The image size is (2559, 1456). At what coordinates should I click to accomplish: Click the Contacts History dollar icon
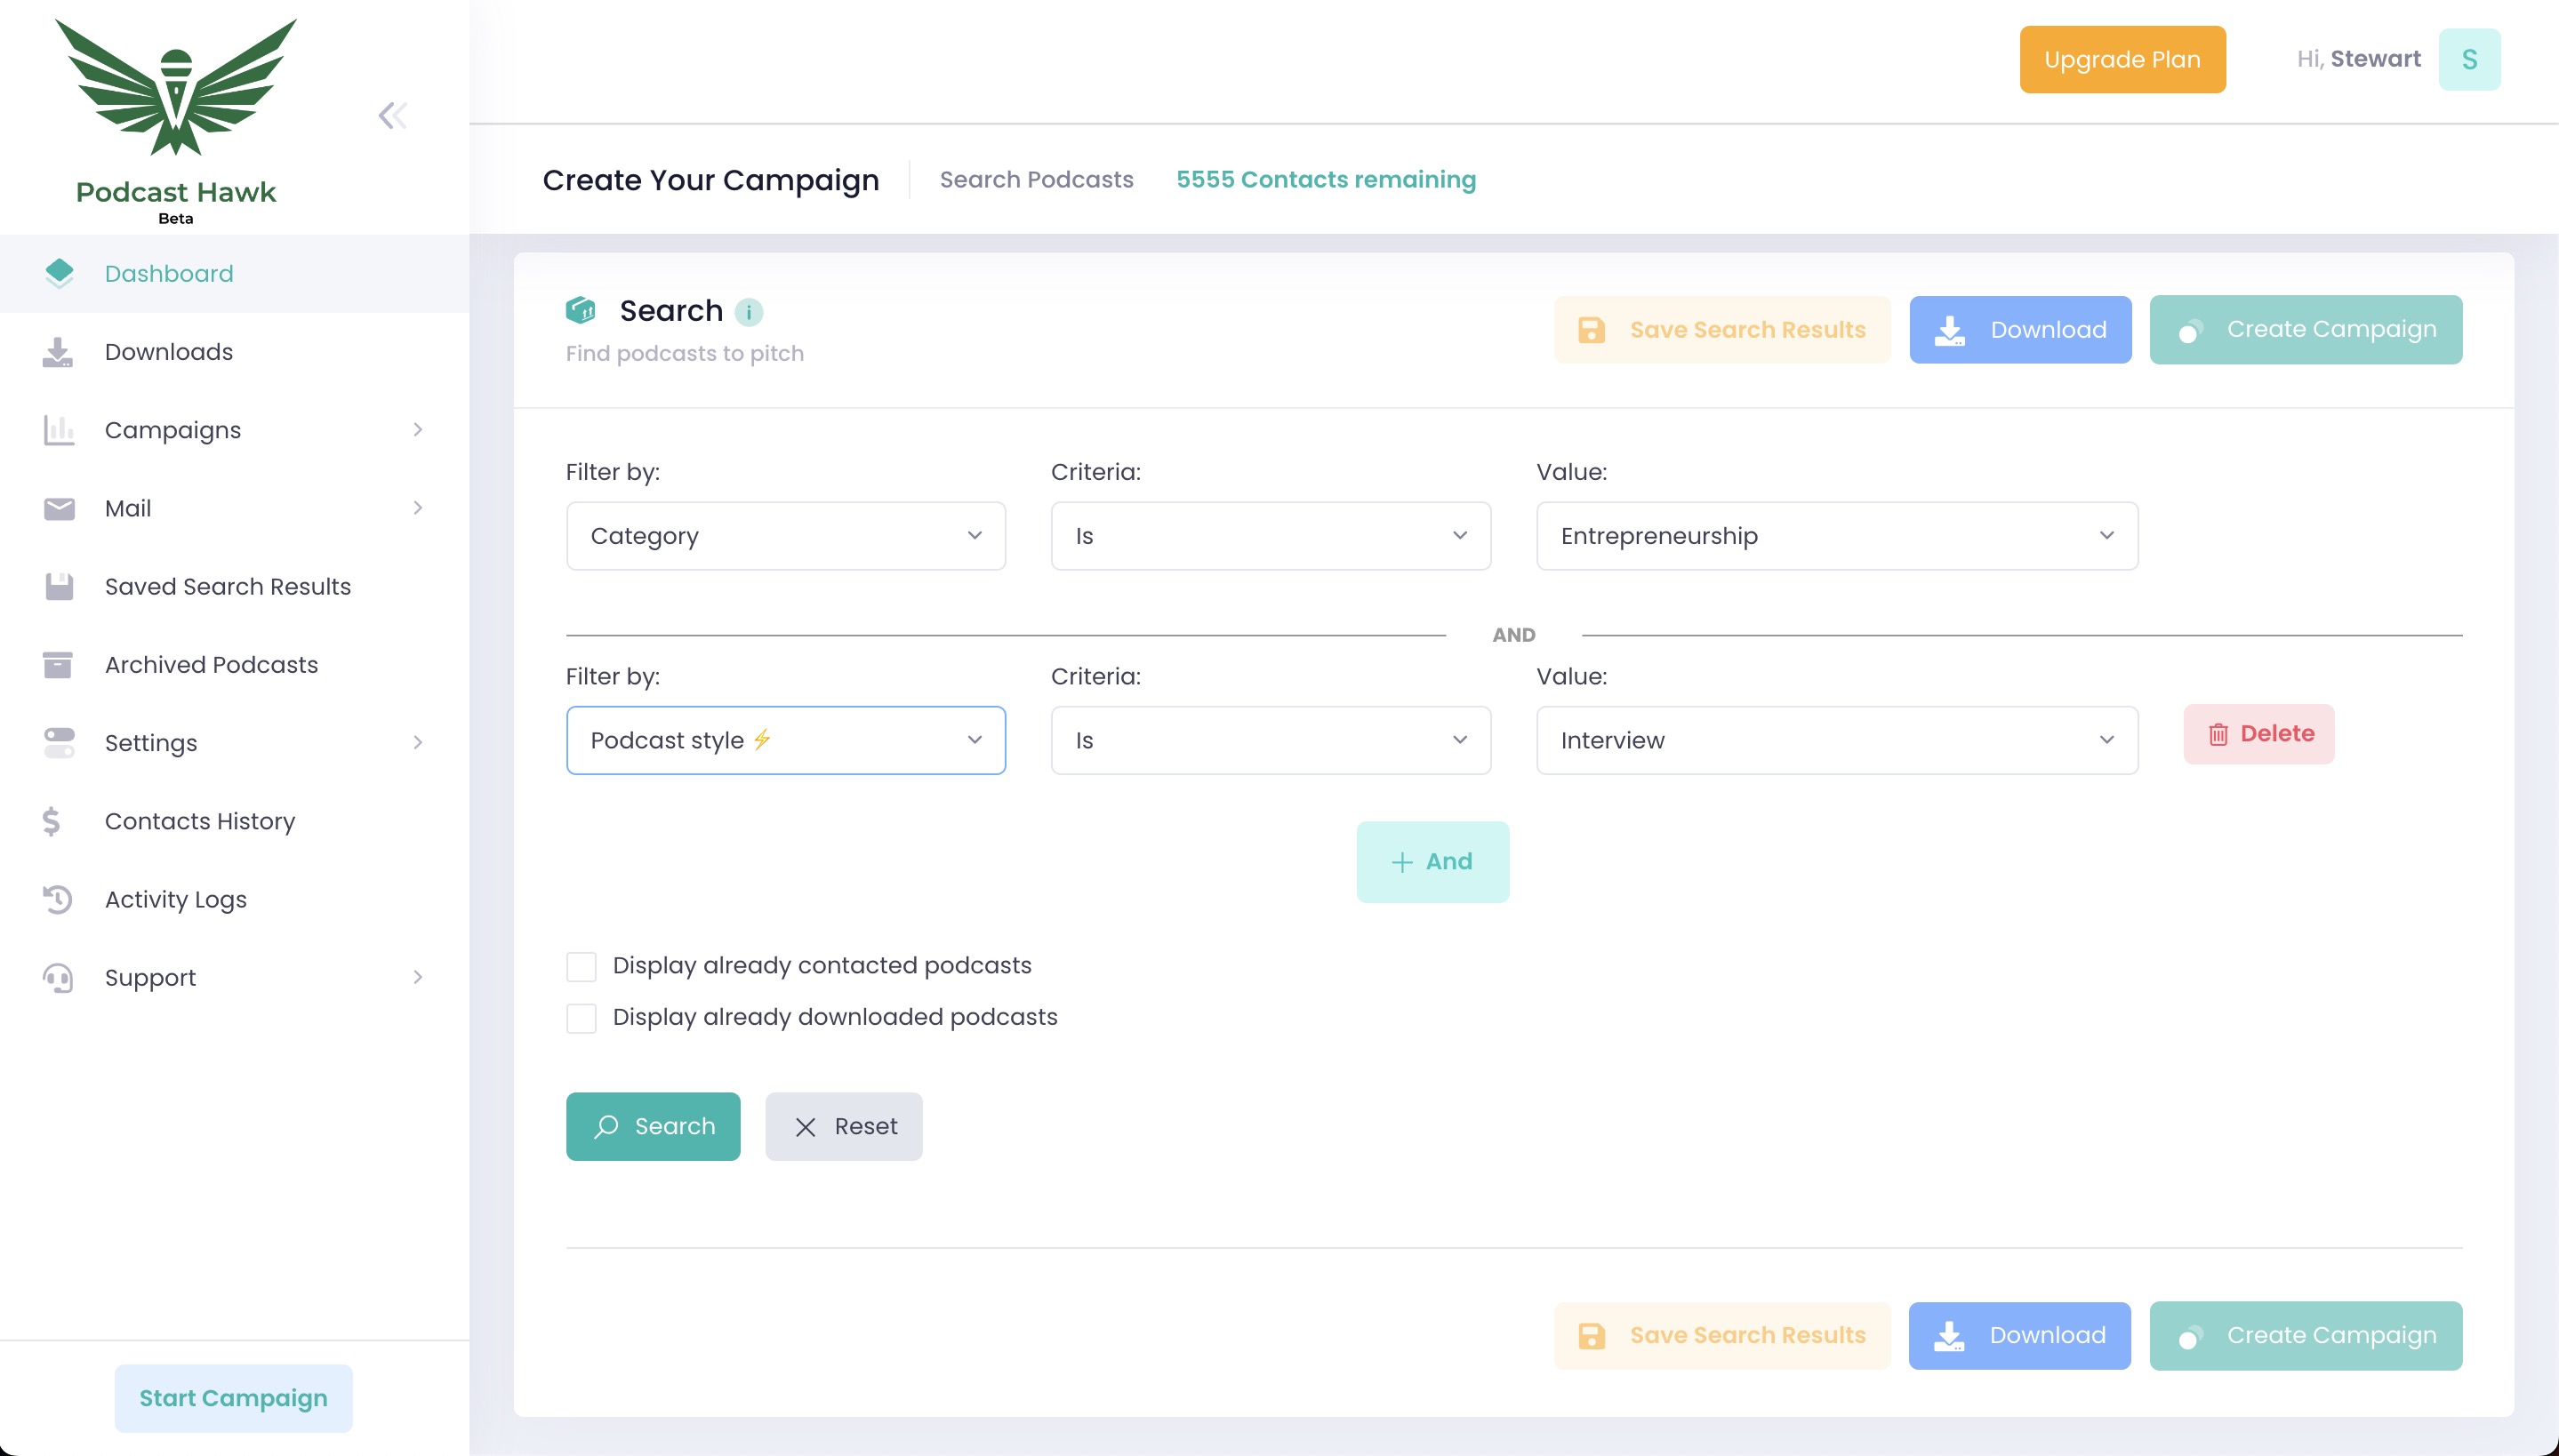tap(52, 821)
